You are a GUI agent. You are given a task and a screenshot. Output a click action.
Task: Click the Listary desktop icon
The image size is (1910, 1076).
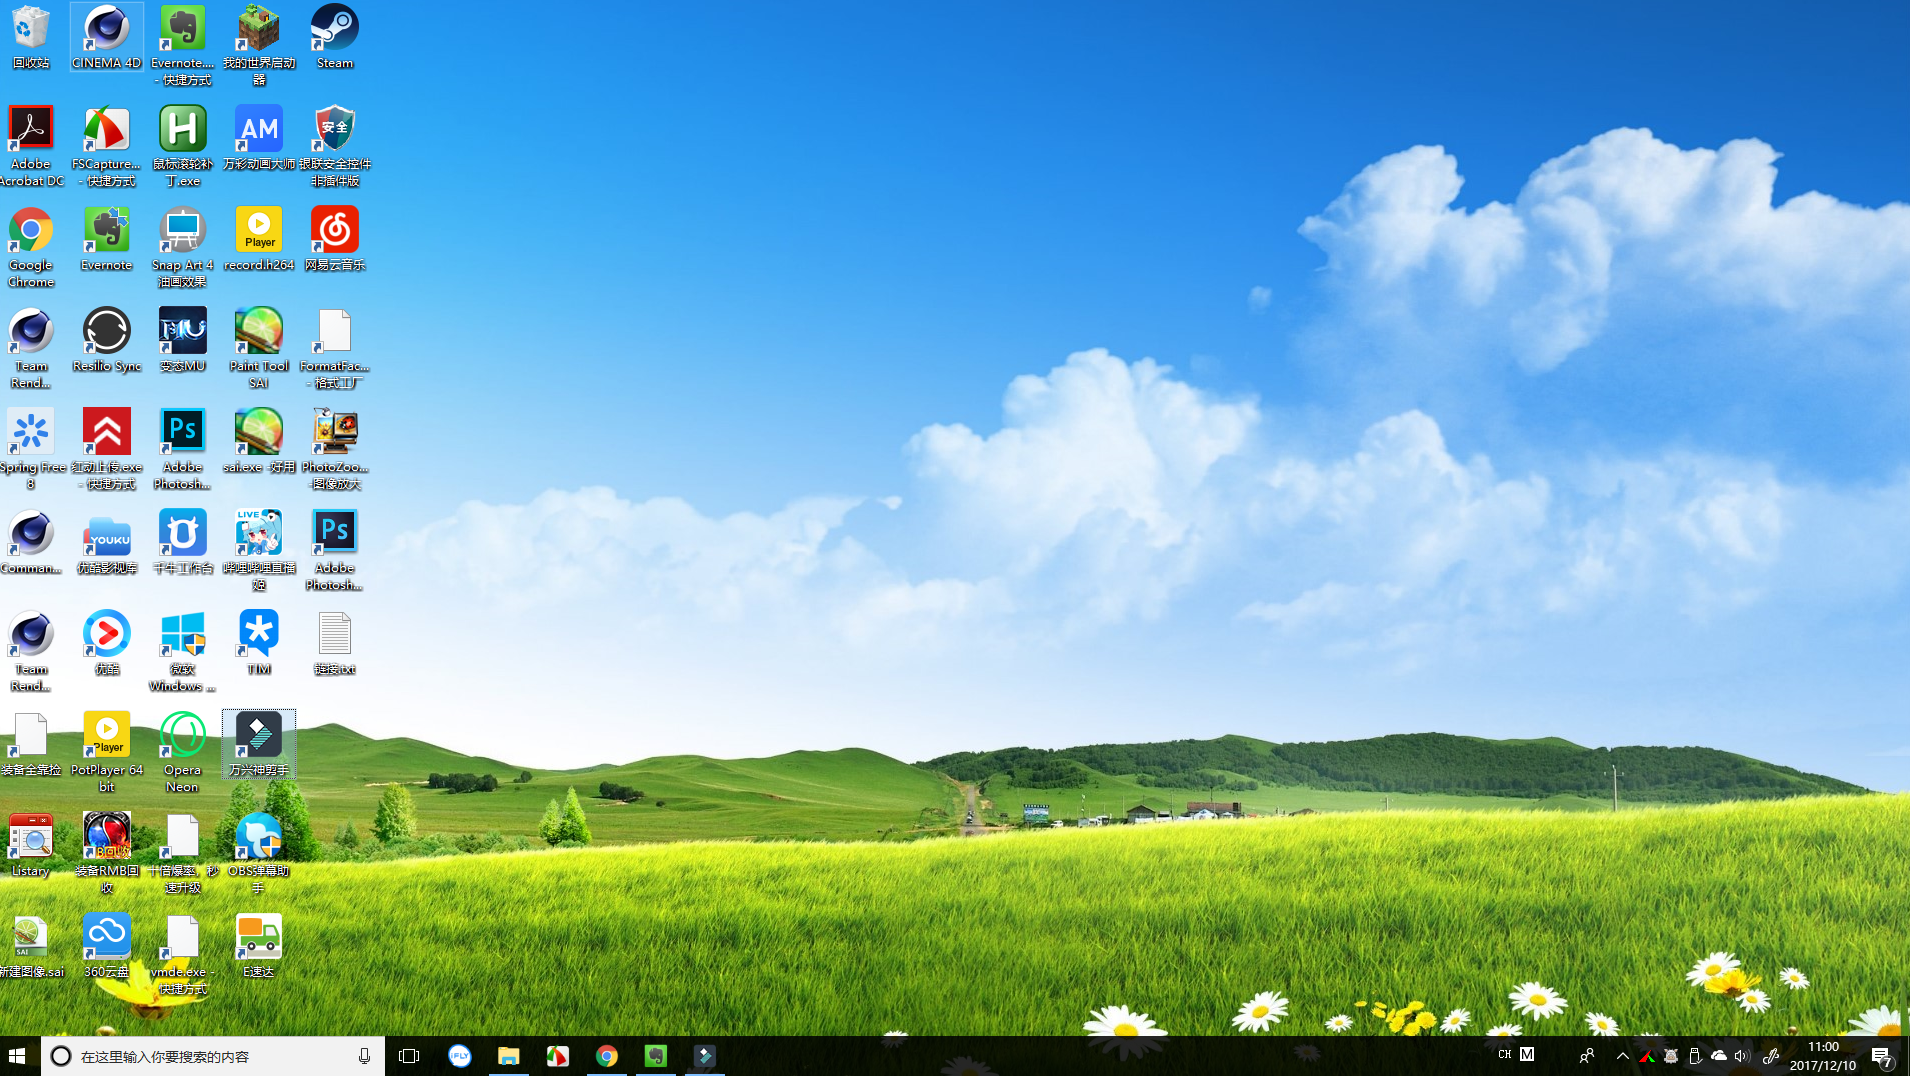31,846
